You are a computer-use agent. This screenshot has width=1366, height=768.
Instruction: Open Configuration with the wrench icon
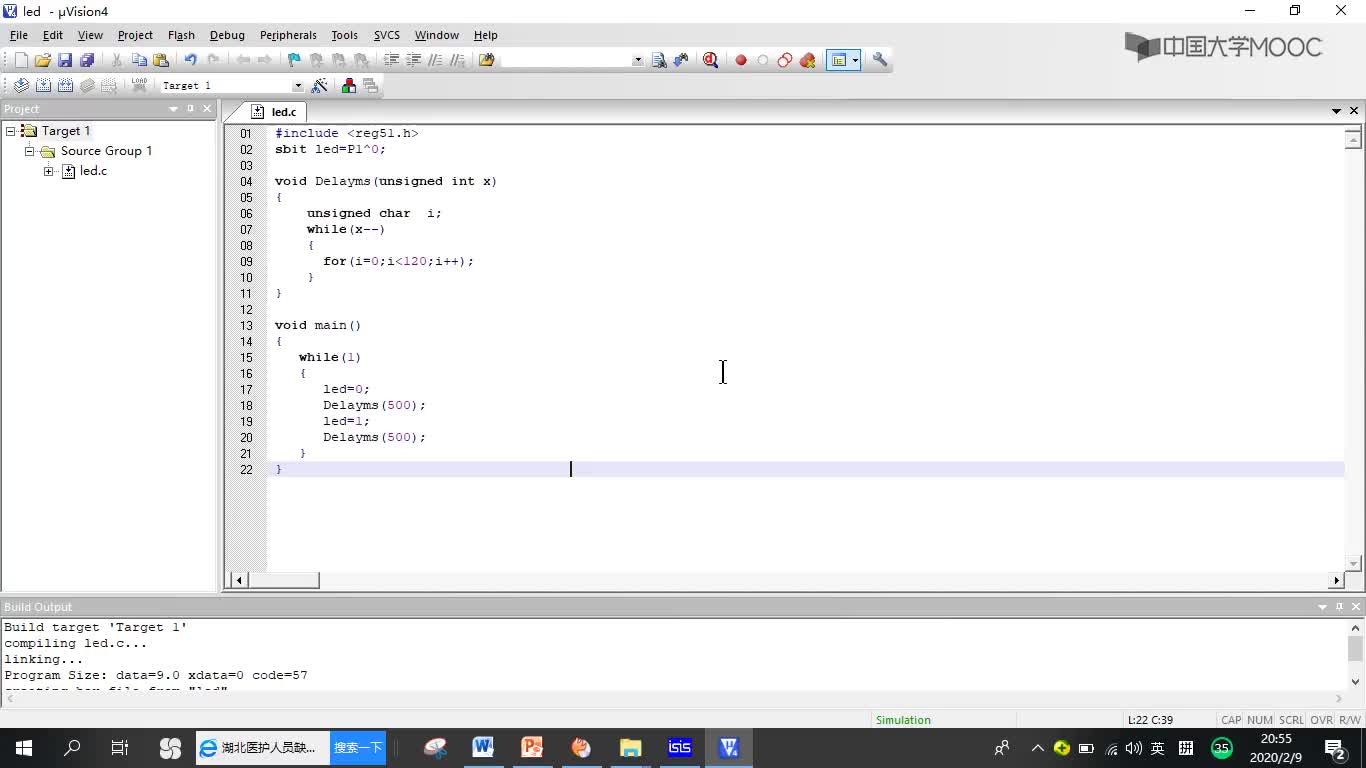[880, 60]
